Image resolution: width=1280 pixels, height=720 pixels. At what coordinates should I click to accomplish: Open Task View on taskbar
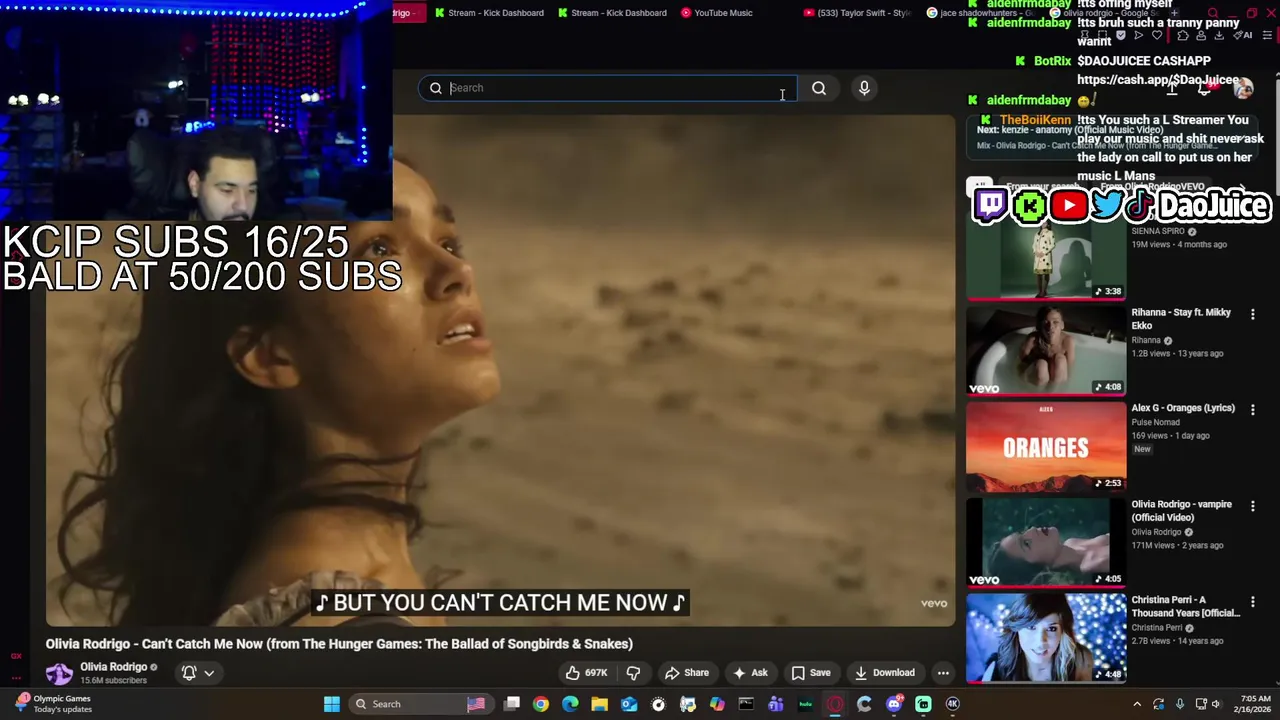click(512, 704)
